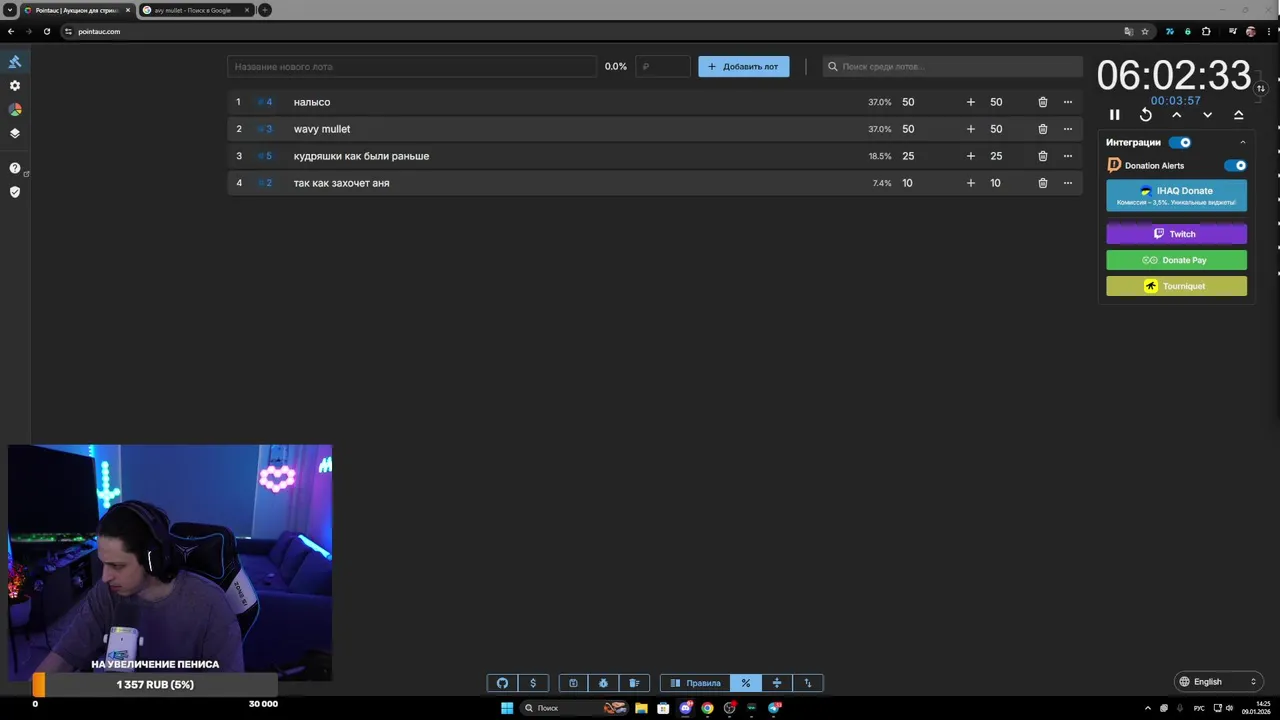The image size is (1280, 720).
Task: Add amount to 'wavy mullet' with plus
Action: pos(970,129)
